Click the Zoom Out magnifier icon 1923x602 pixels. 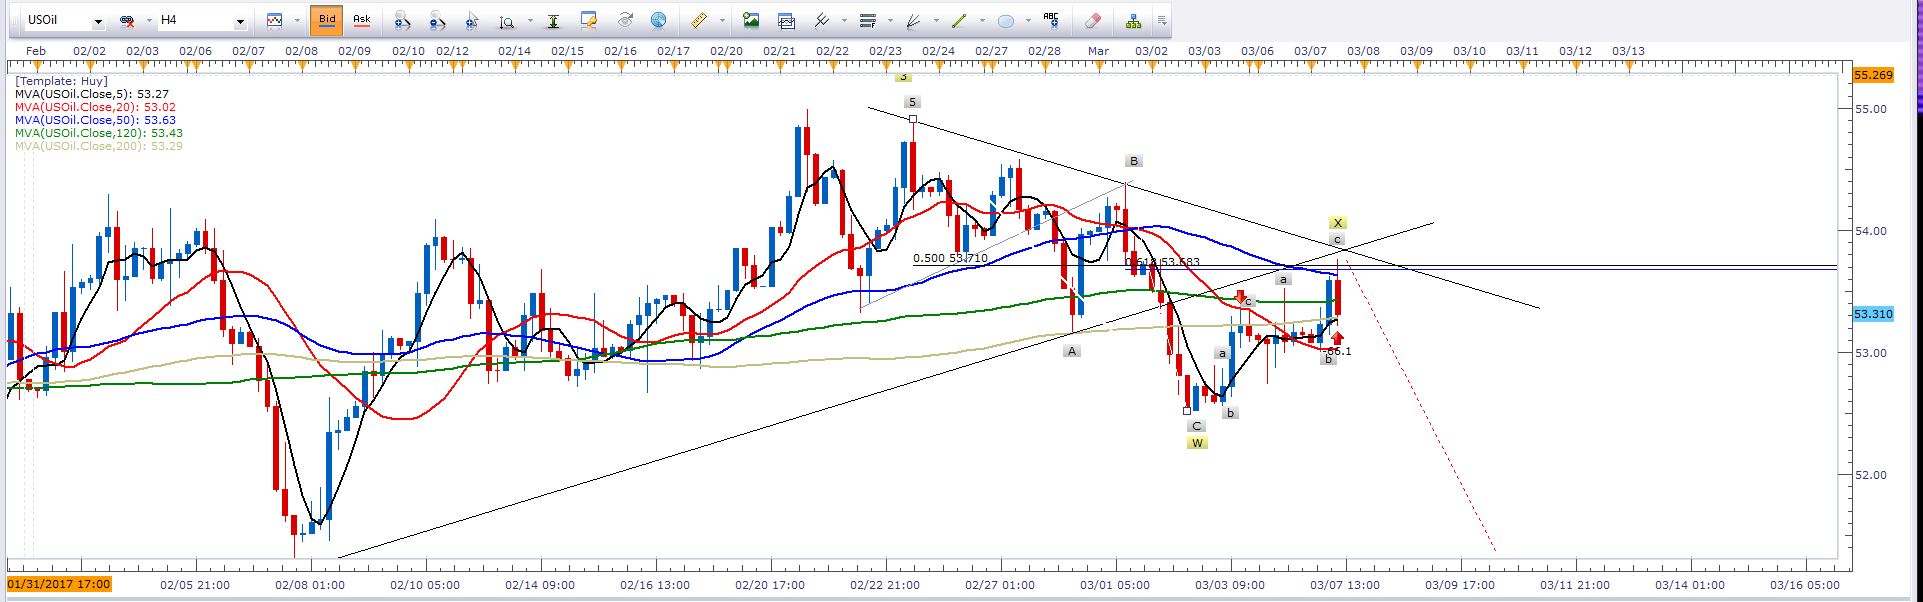(x=437, y=20)
